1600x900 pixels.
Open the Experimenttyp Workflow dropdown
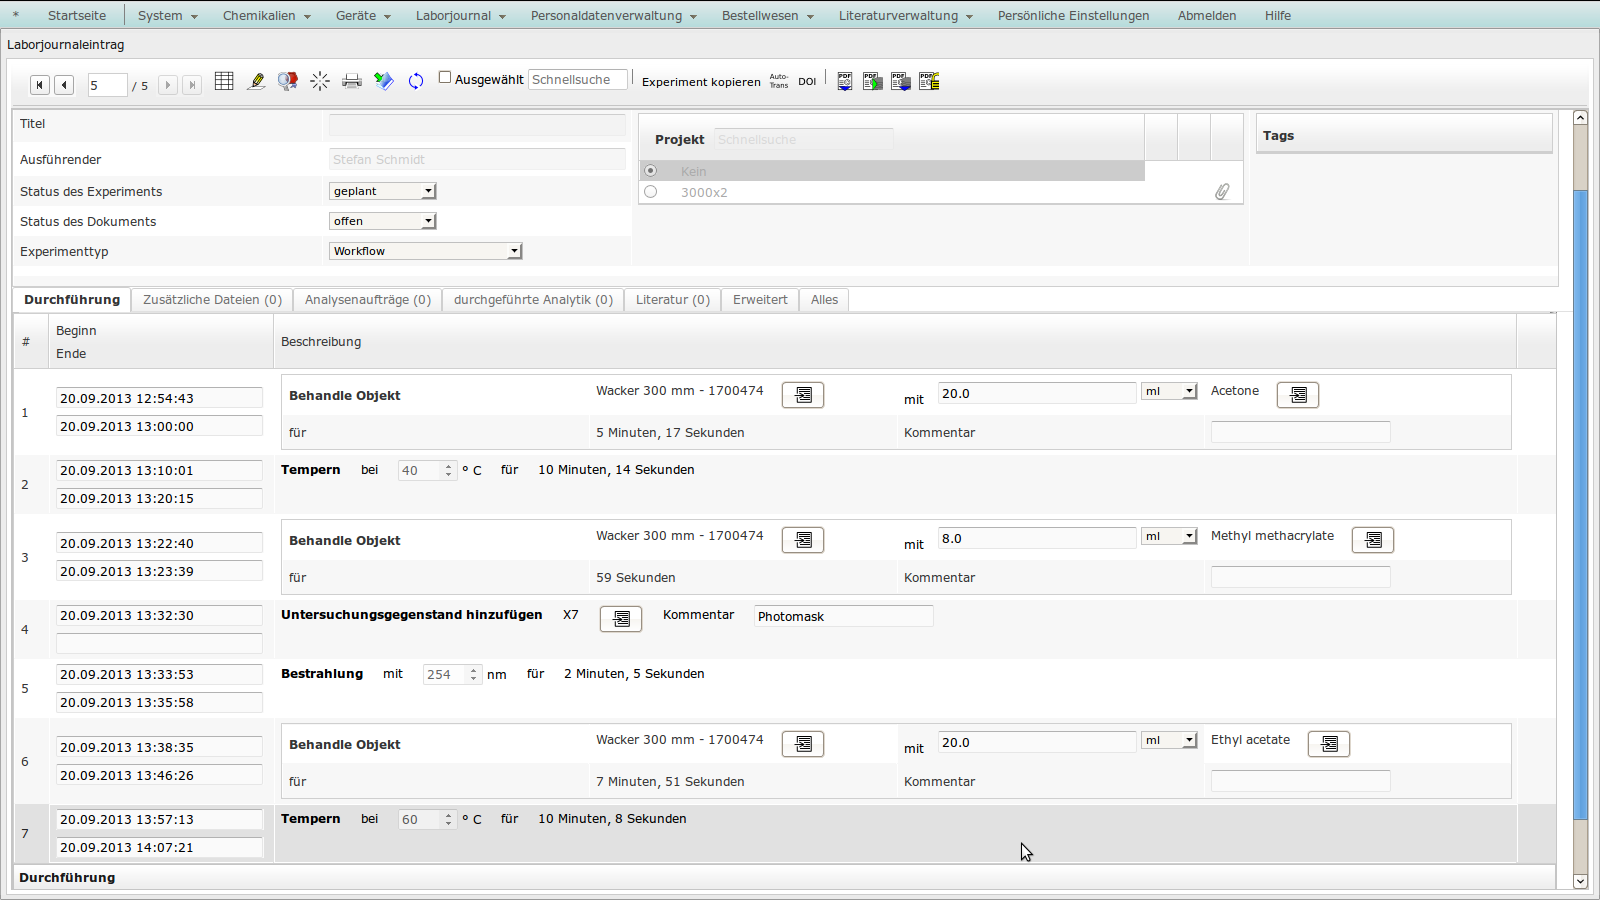click(425, 251)
